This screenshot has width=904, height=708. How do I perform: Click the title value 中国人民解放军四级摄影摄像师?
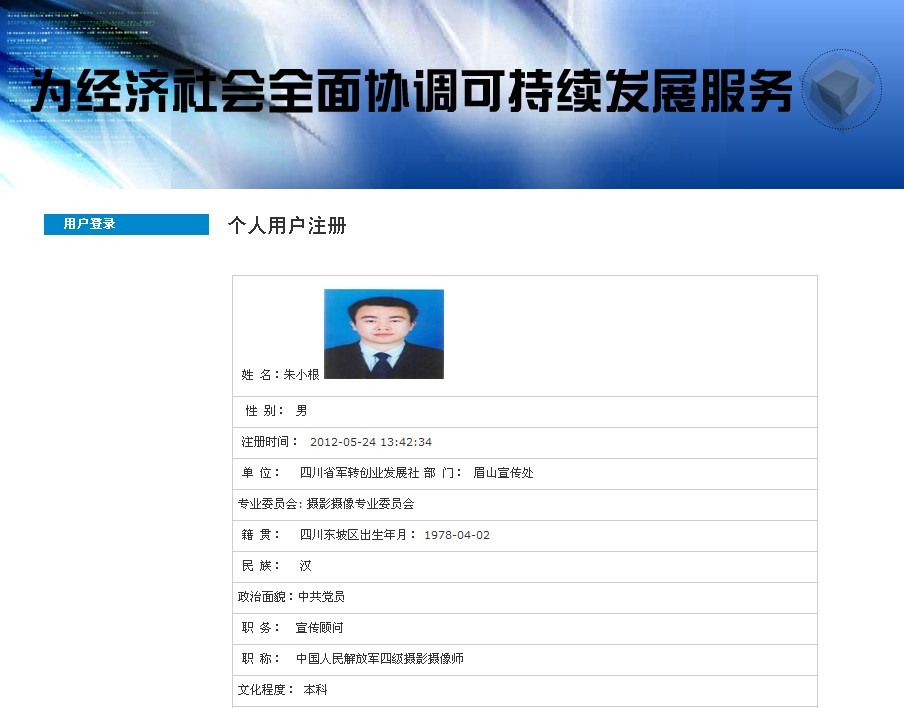coord(380,659)
